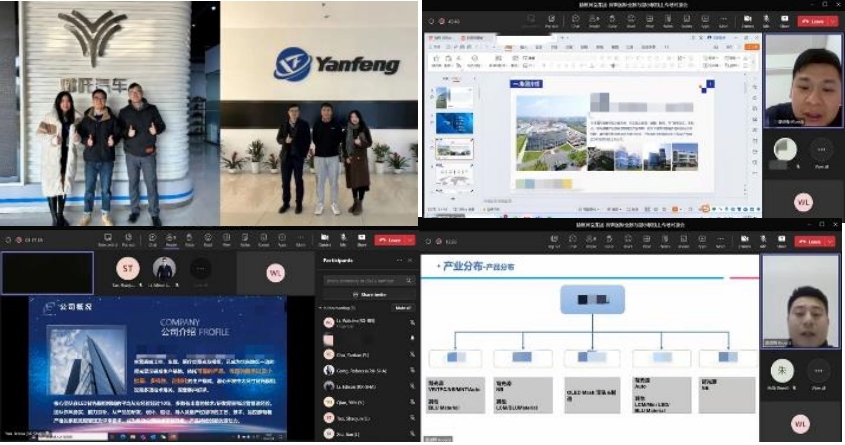This screenshot has width=845, height=445.
Task: Open Participants panel more options ellipsis
Action: pos(399,260)
